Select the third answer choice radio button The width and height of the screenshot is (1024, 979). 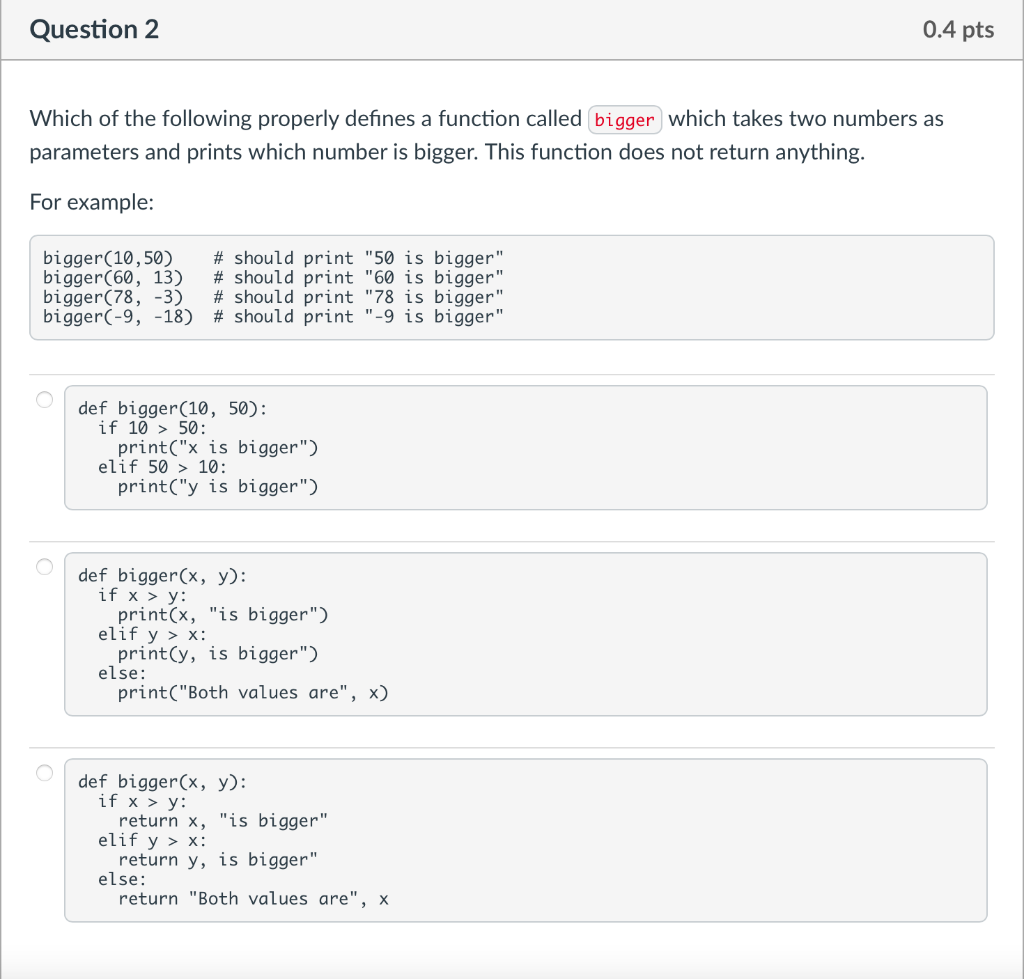tap(44, 772)
